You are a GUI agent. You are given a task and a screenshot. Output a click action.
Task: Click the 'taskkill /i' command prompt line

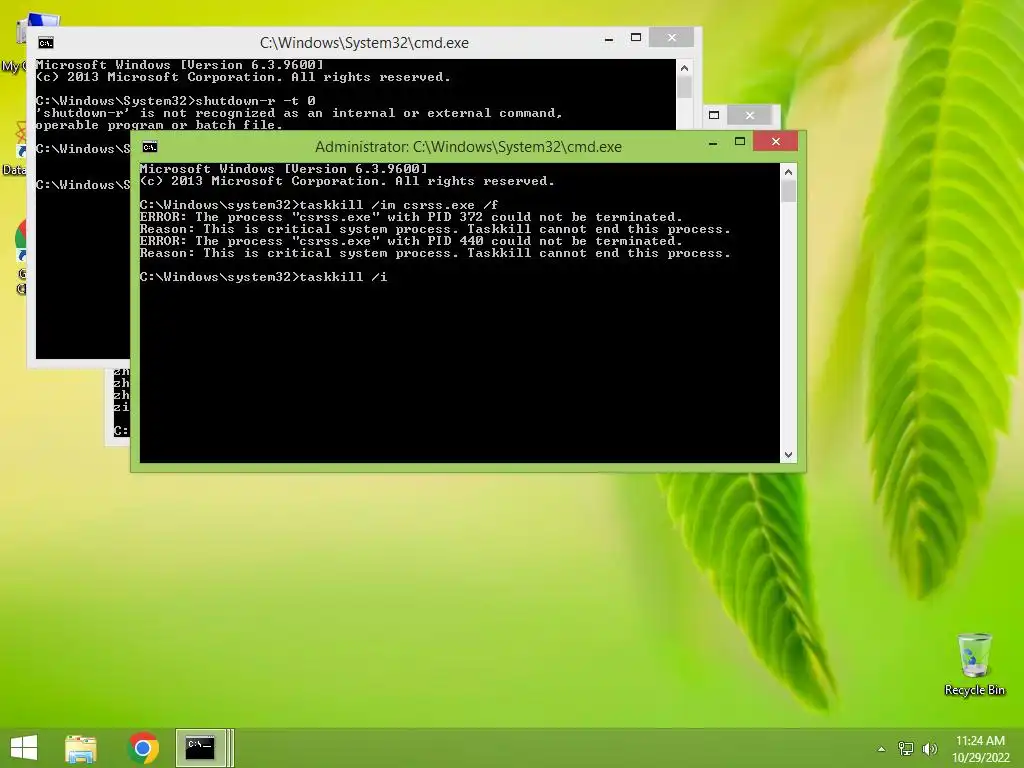click(x=263, y=277)
